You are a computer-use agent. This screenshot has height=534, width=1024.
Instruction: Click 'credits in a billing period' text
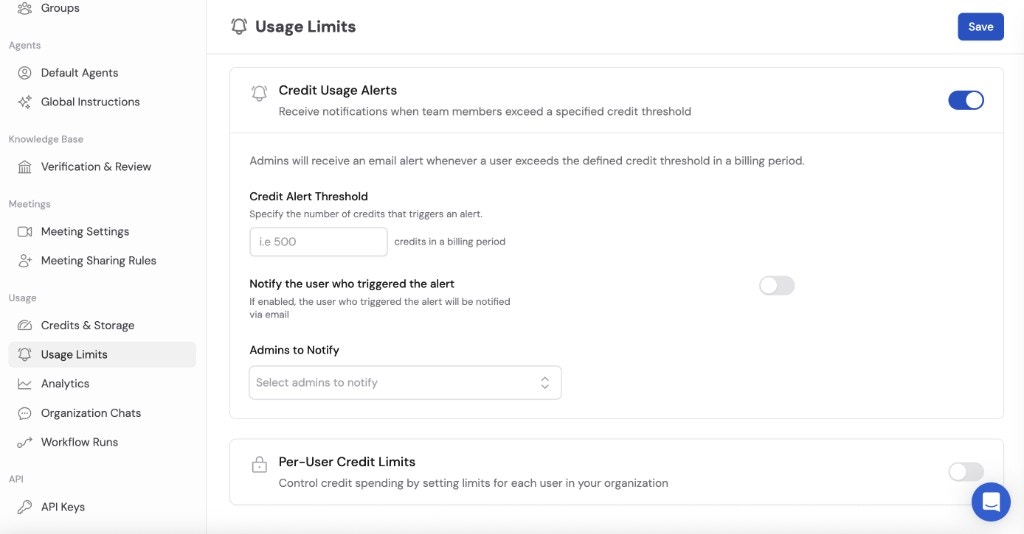(x=450, y=242)
